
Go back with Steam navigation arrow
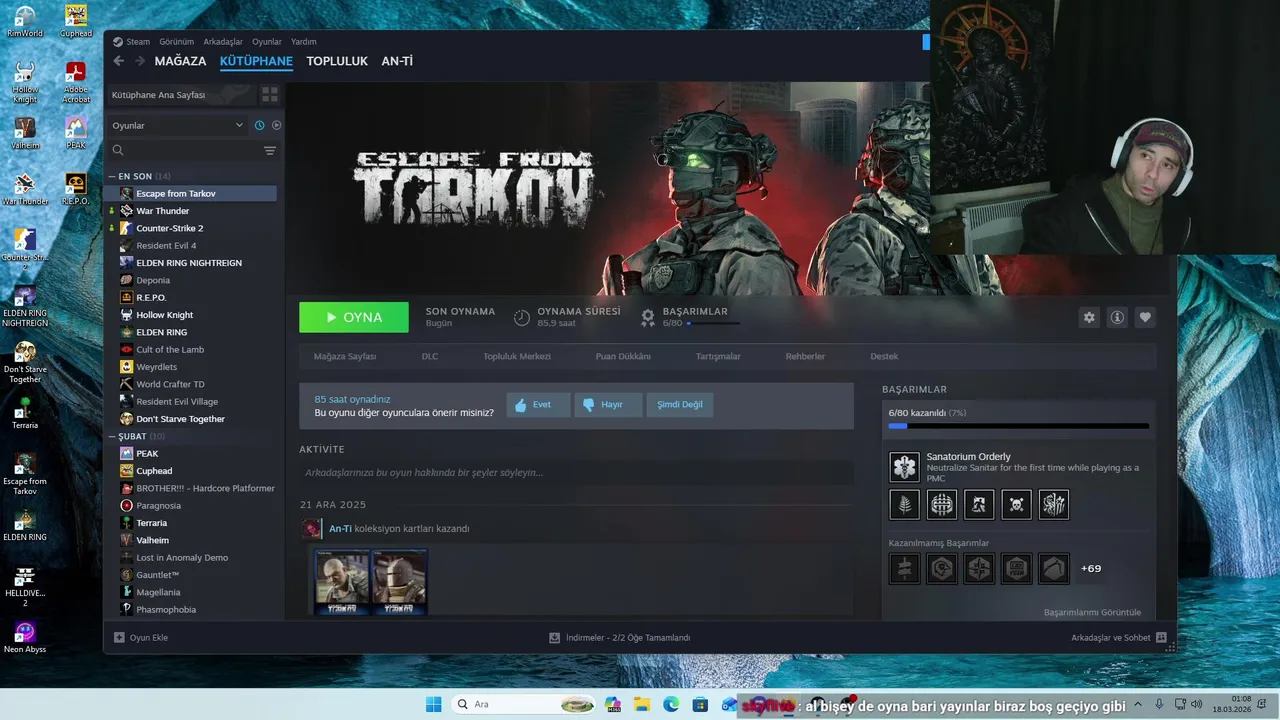(119, 61)
